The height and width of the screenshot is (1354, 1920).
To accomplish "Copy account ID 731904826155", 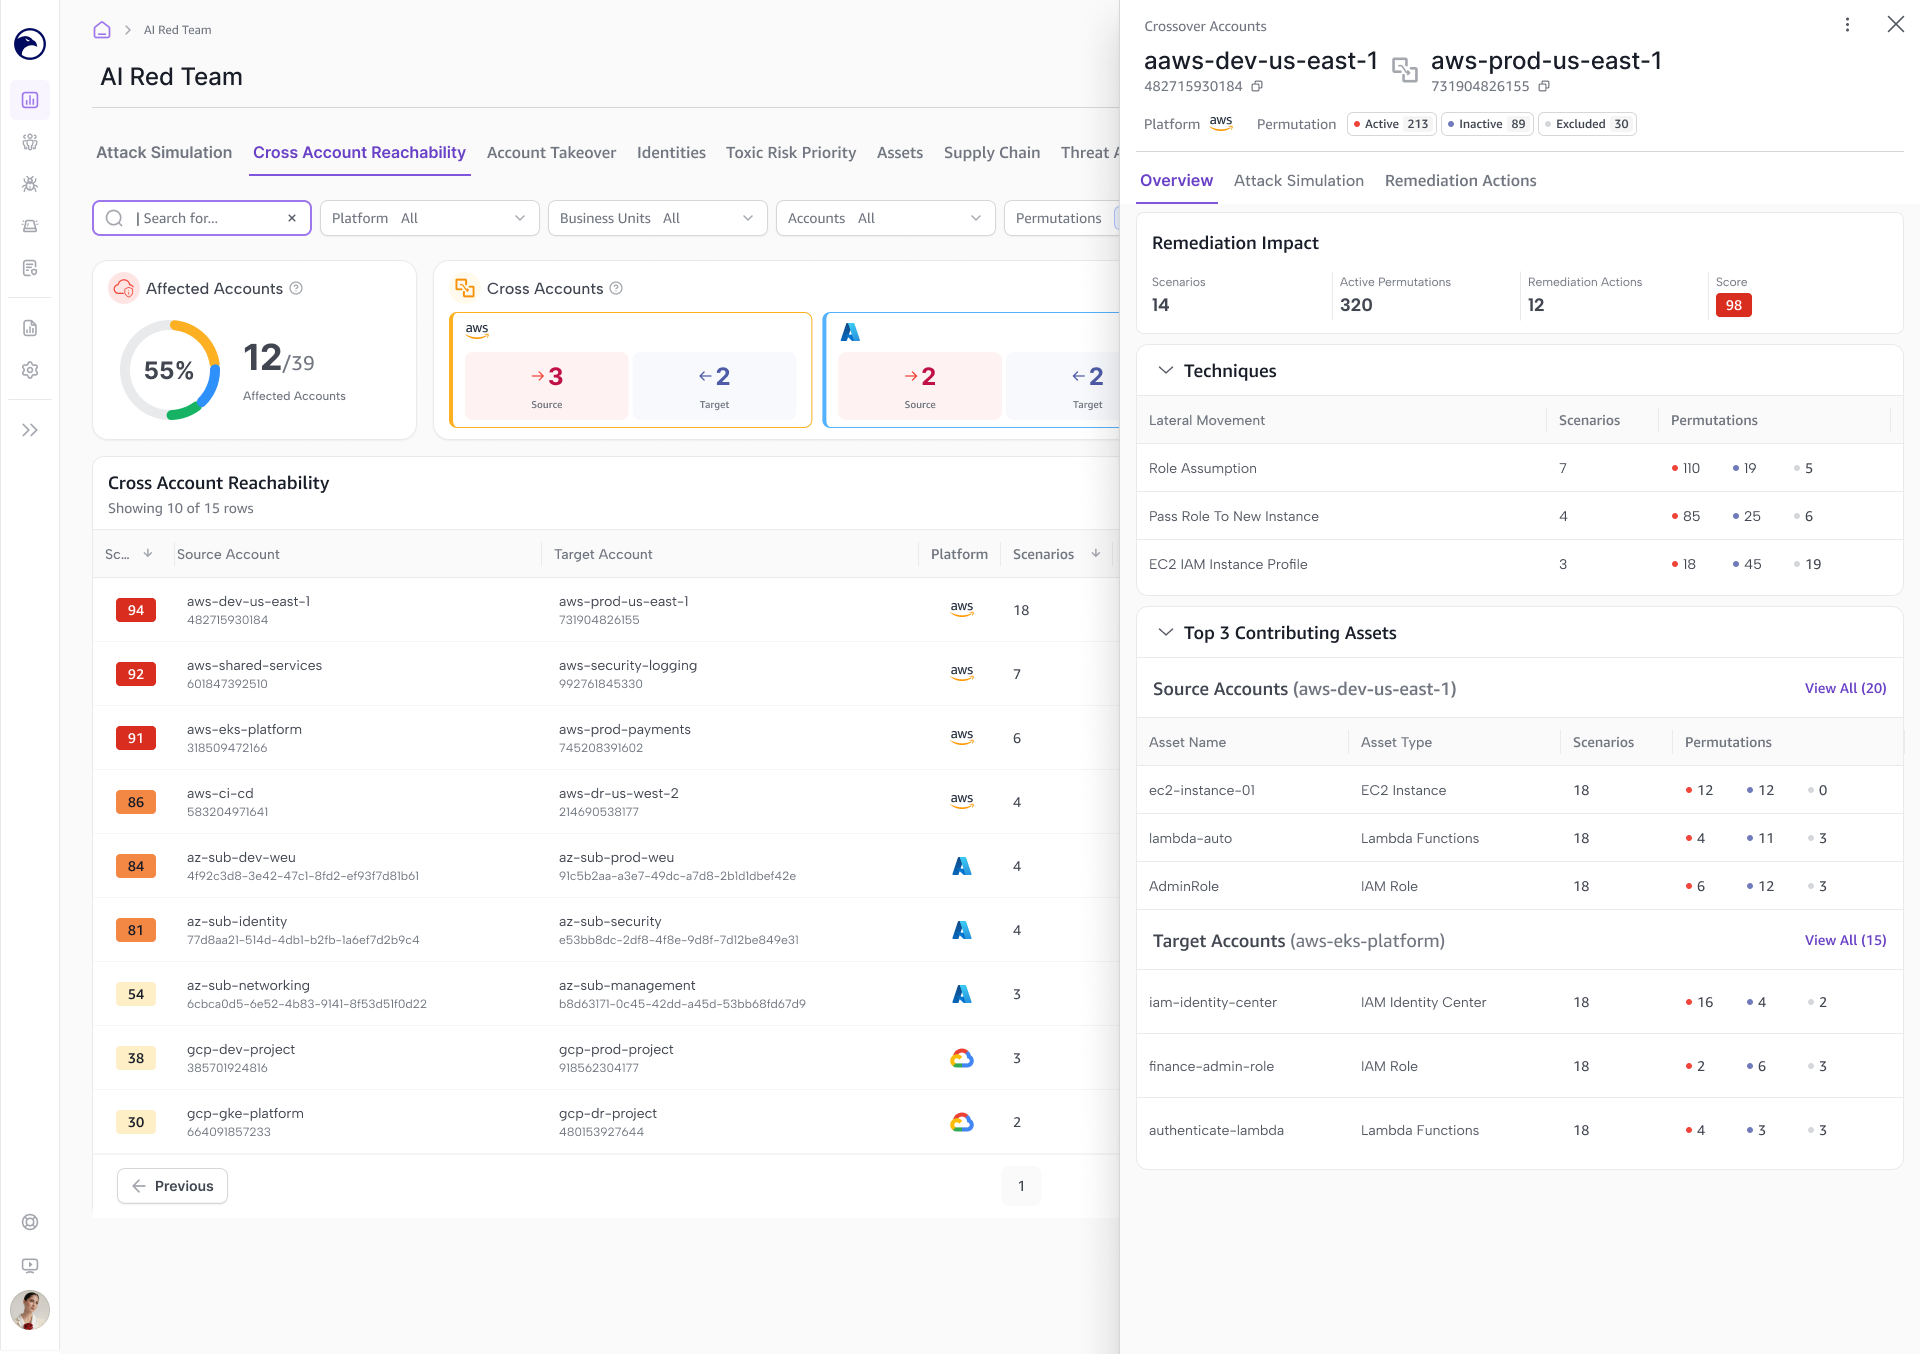I will [1544, 87].
